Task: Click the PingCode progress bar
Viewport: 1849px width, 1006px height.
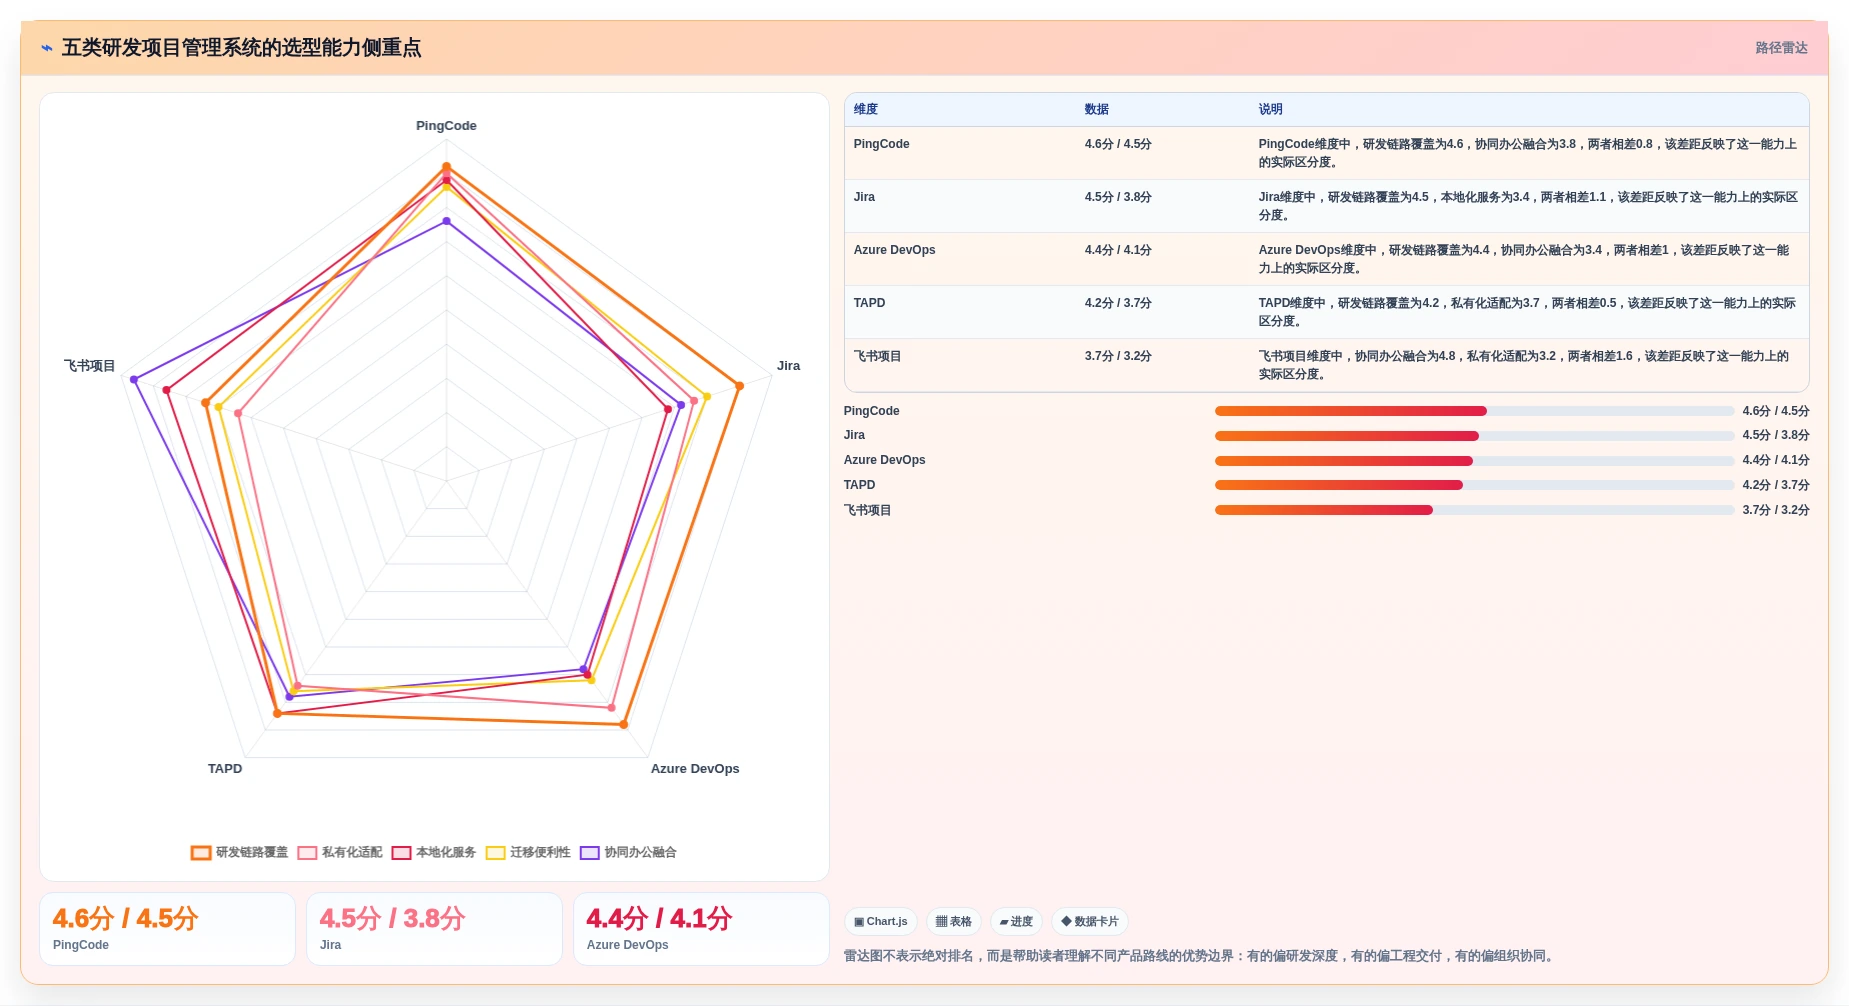Action: [1474, 411]
